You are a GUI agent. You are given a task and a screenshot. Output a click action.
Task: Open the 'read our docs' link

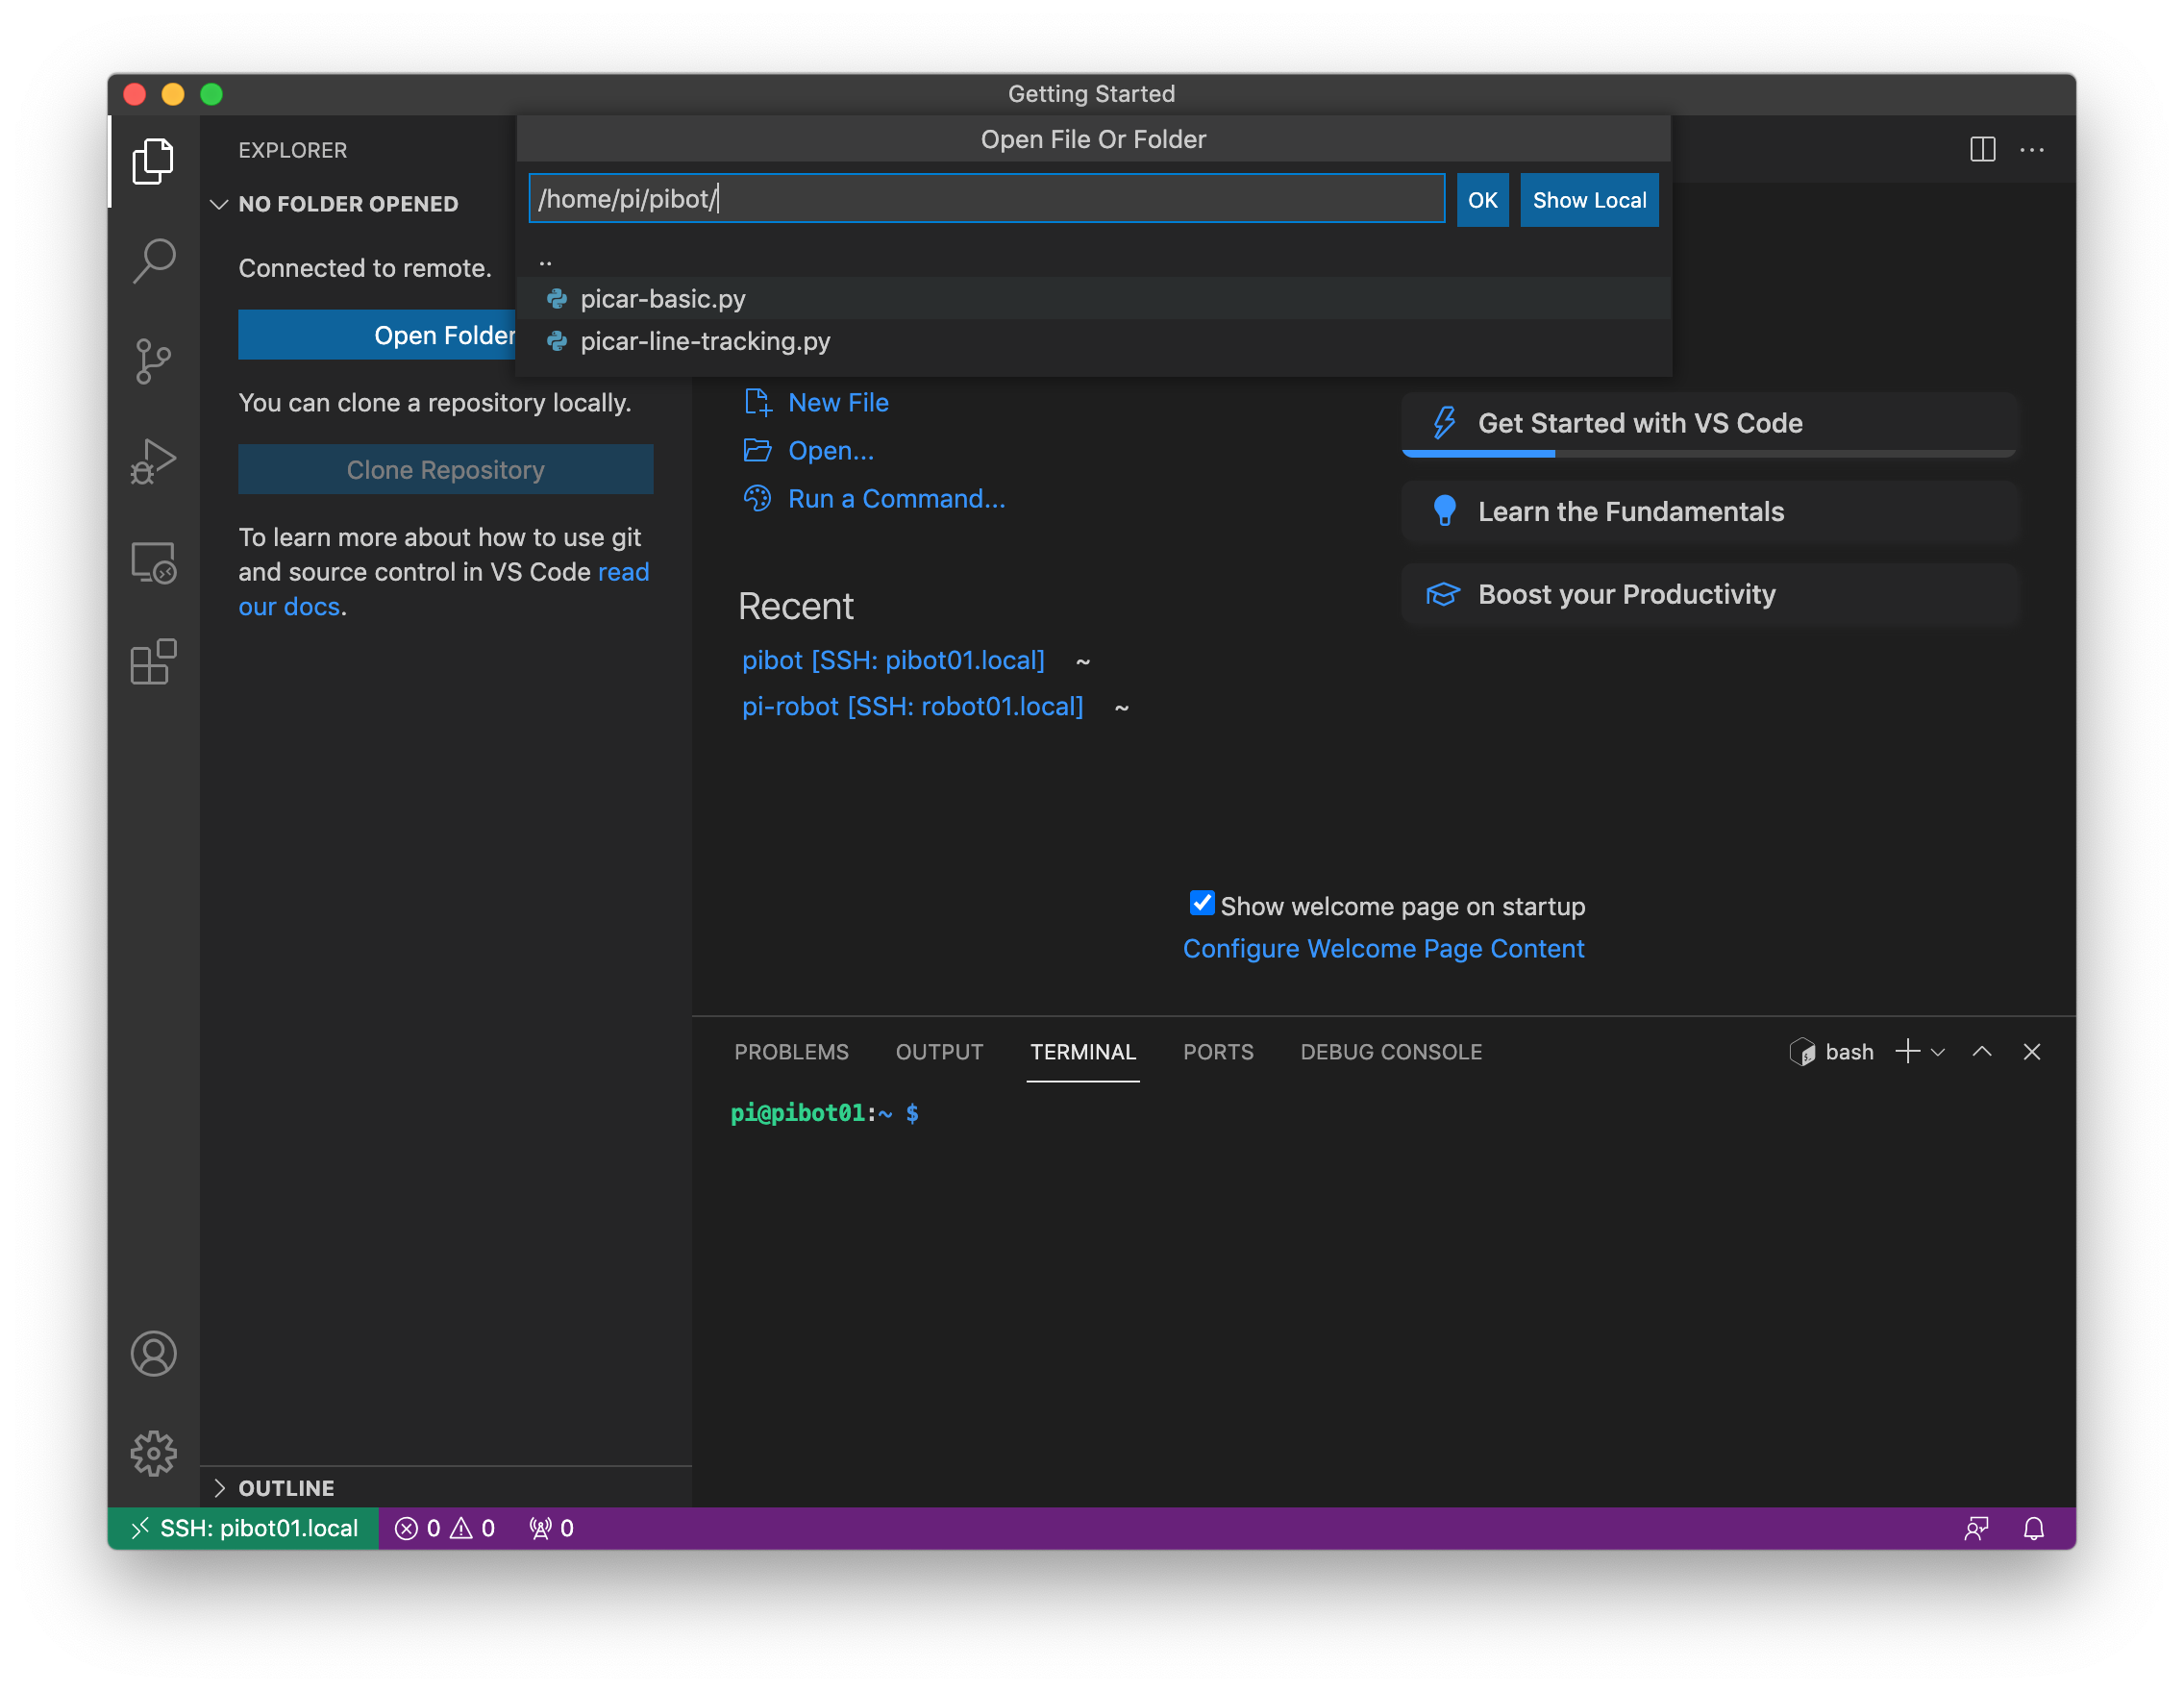click(444, 589)
